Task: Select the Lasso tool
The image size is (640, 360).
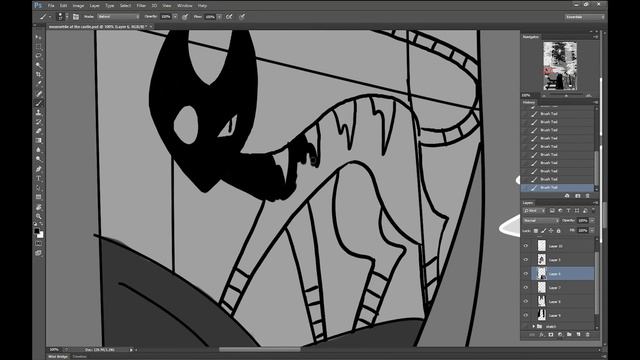Action: pos(38,56)
